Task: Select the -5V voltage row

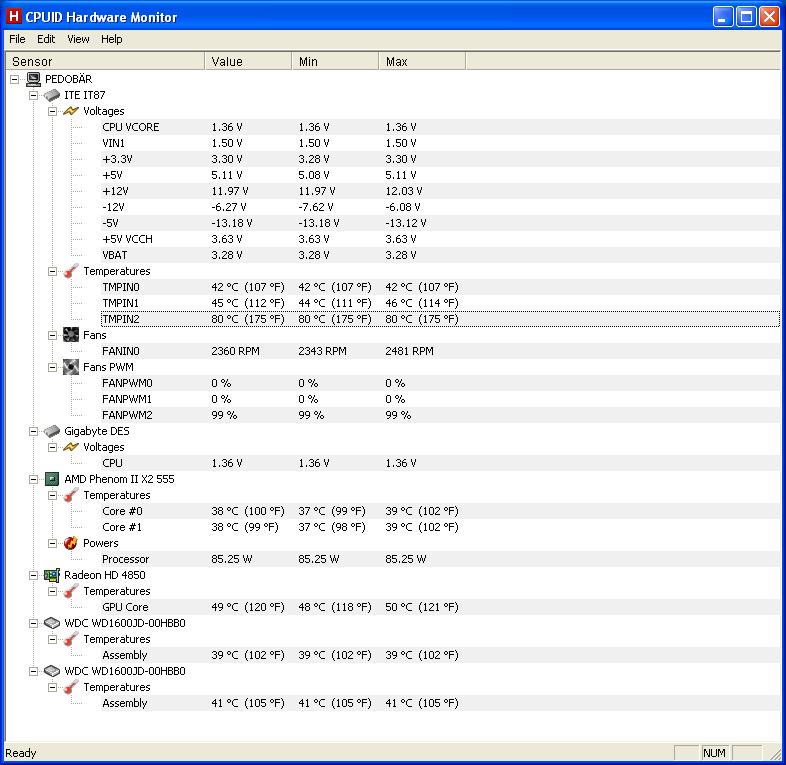Action: (440, 223)
